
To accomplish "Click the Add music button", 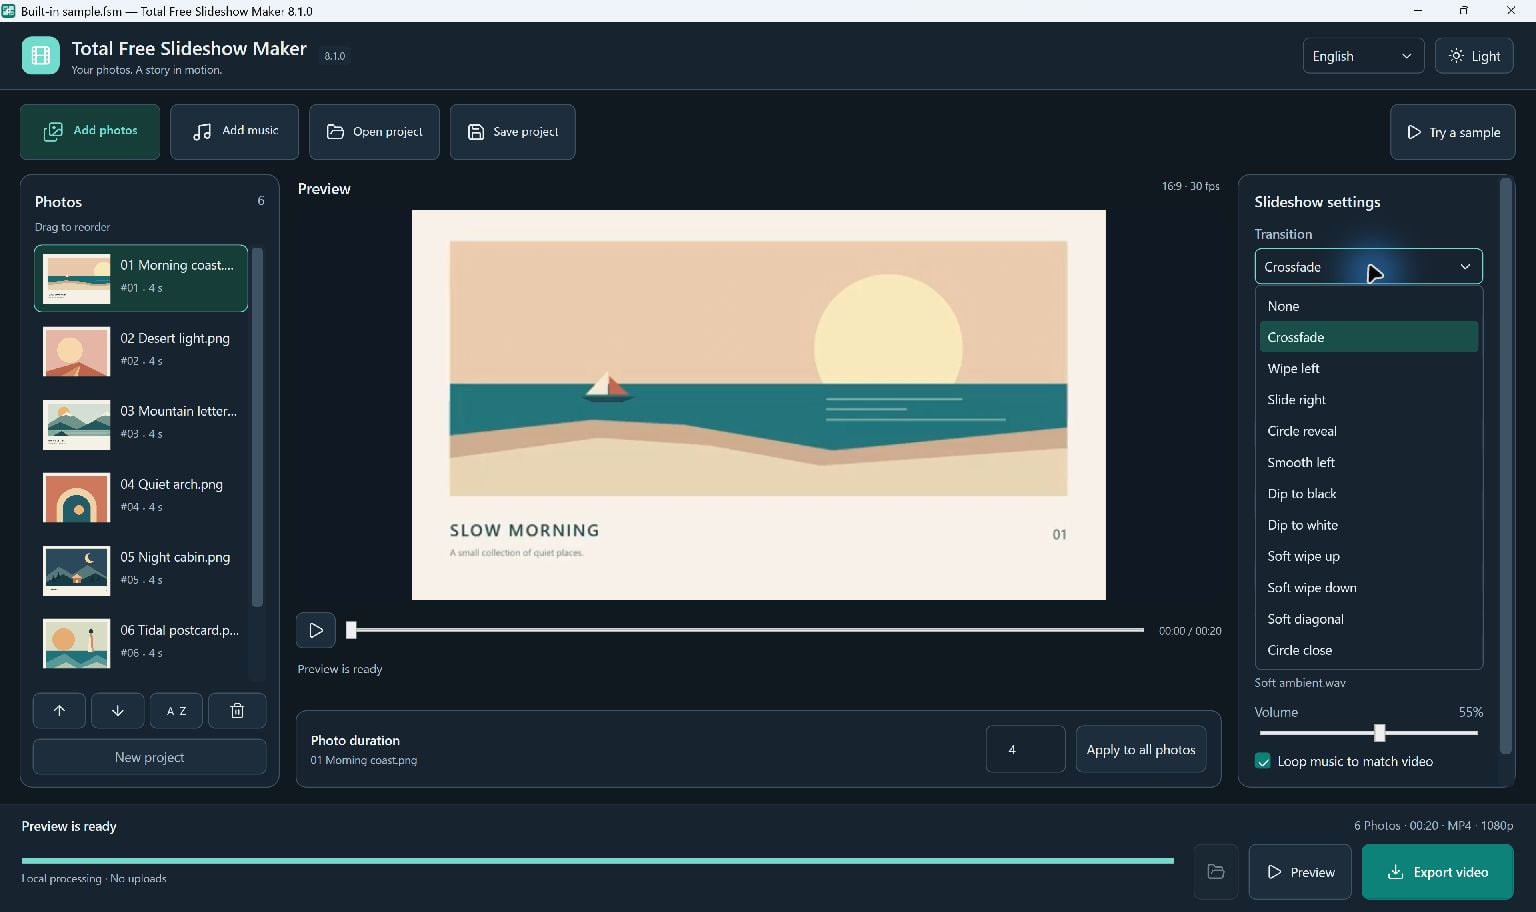I will (x=235, y=131).
